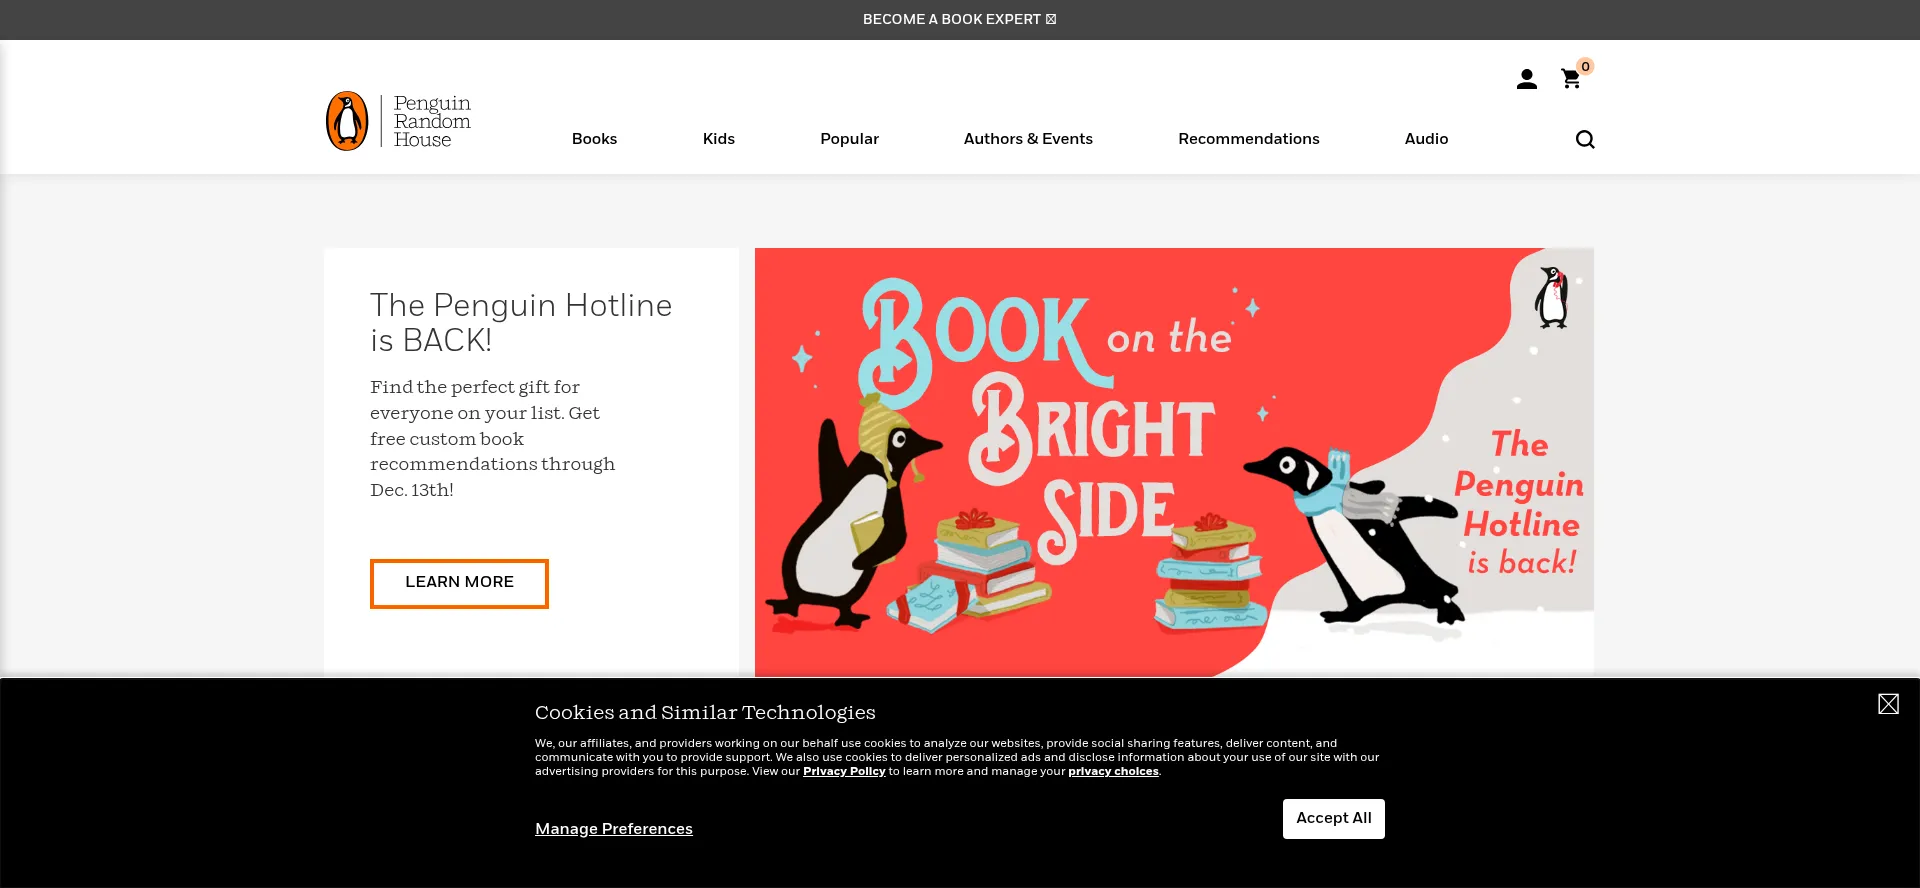Viewport: 1920px width, 888px height.
Task: Open the privacy choices link
Action: (x=1113, y=771)
